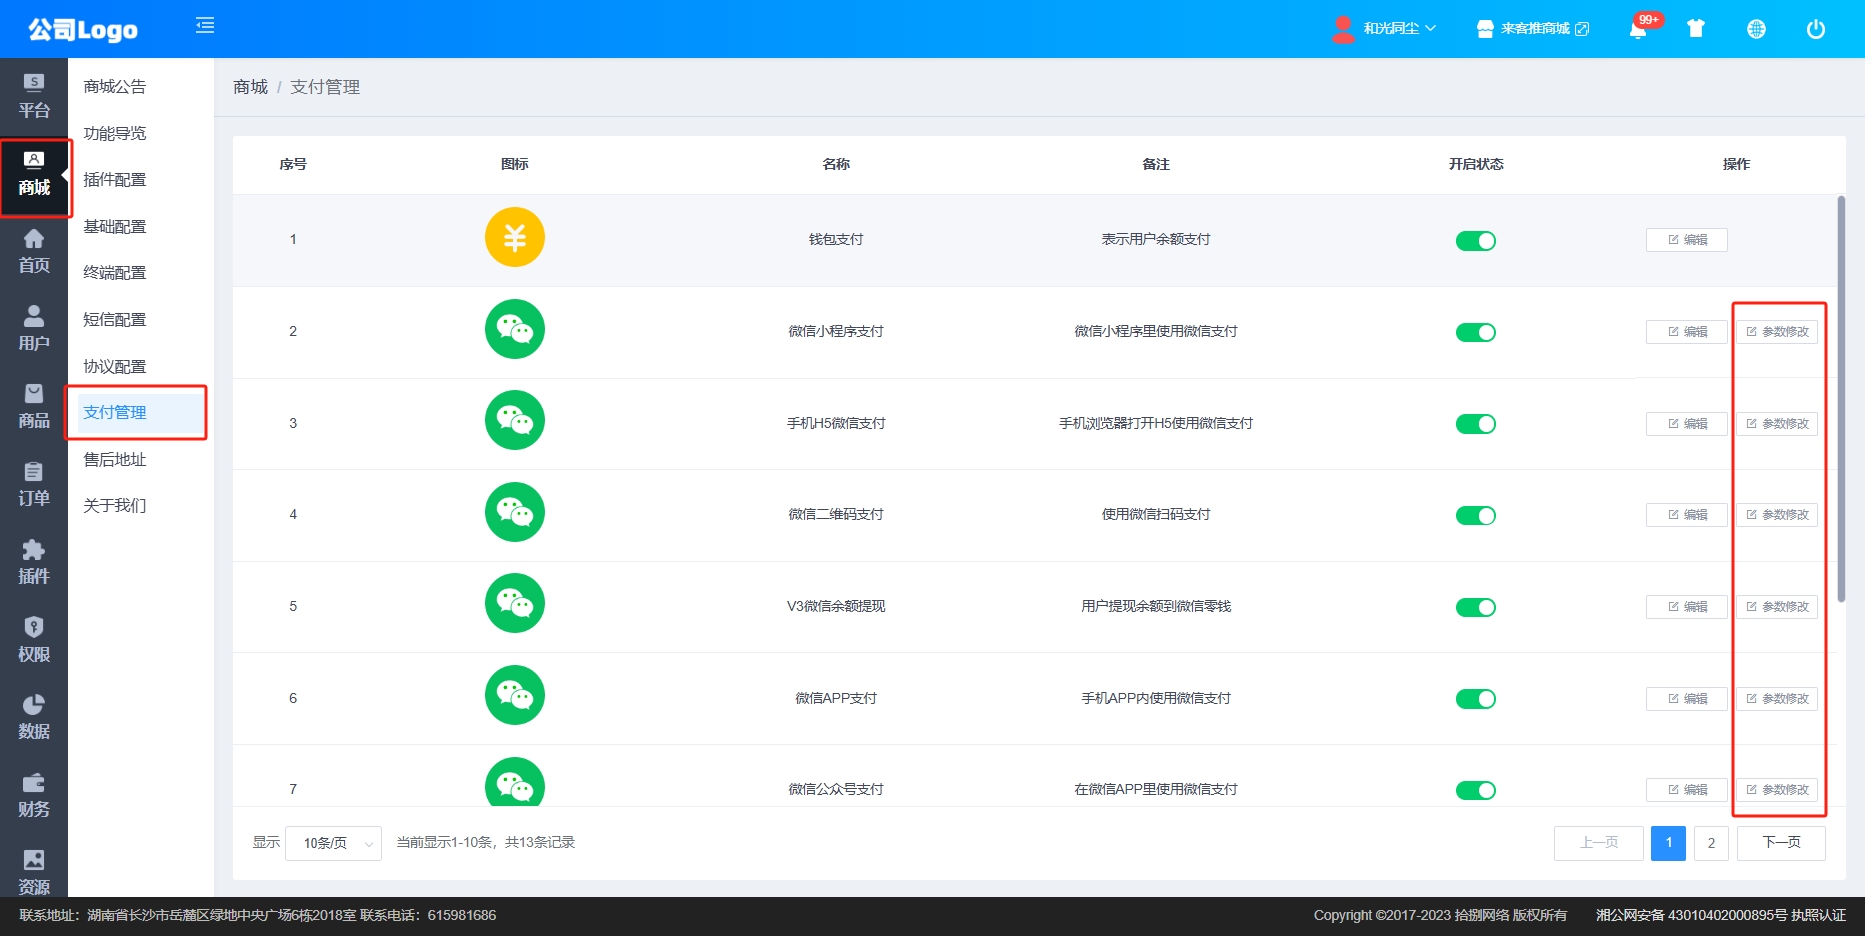Click the sidebar collapse menu icon
Screen dimensions: 1865x936
205,26
